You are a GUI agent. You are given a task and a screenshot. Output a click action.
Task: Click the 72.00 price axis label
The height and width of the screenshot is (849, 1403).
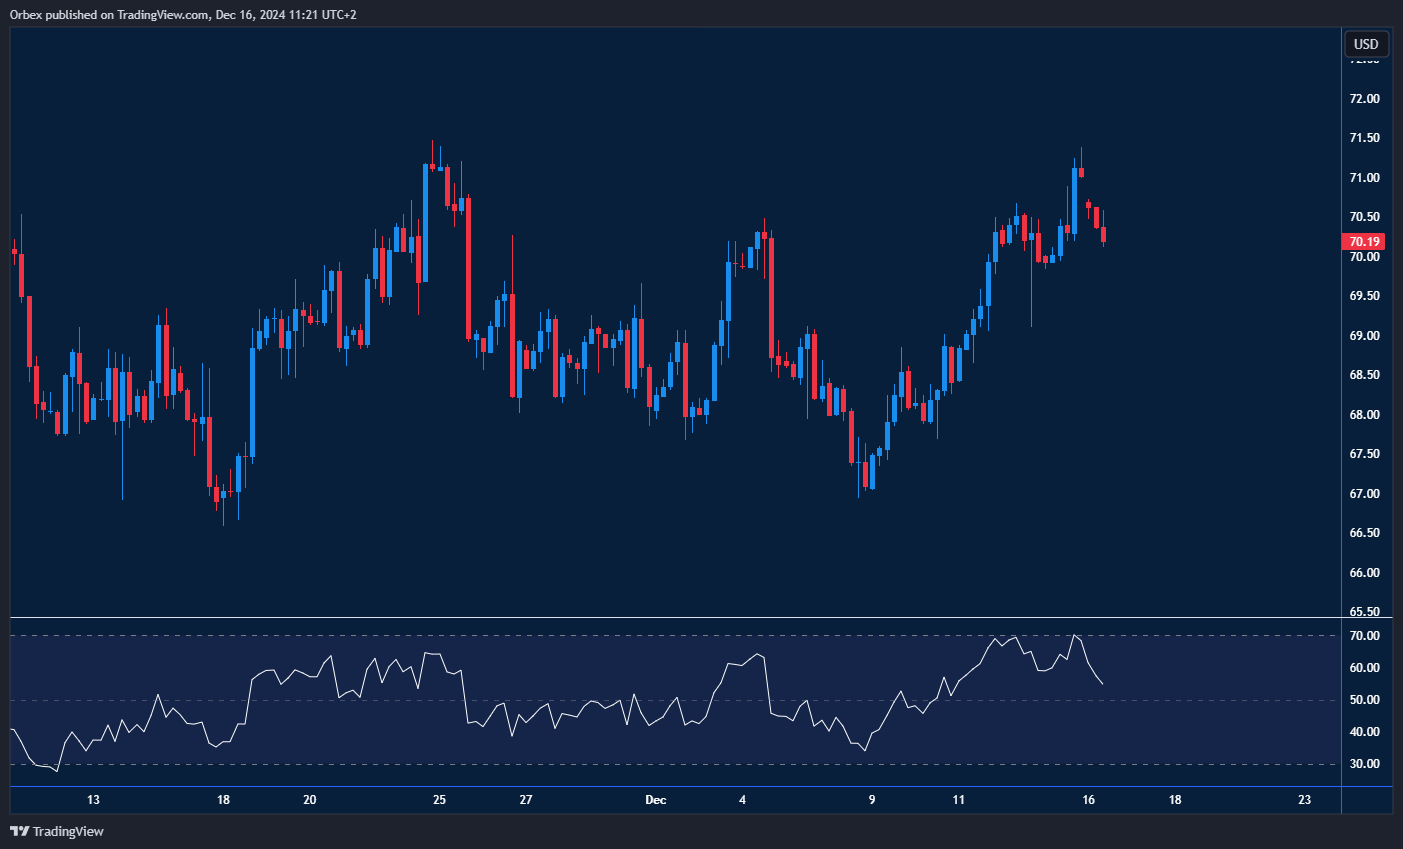[1364, 99]
